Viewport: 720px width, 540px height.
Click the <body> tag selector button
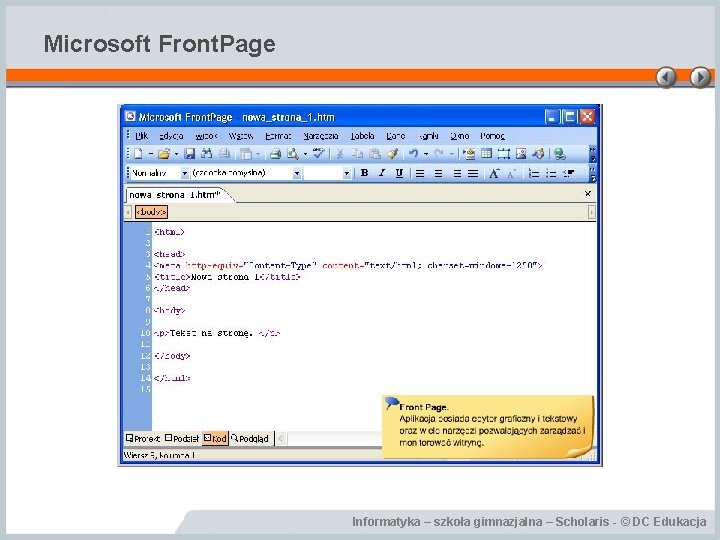point(152,212)
